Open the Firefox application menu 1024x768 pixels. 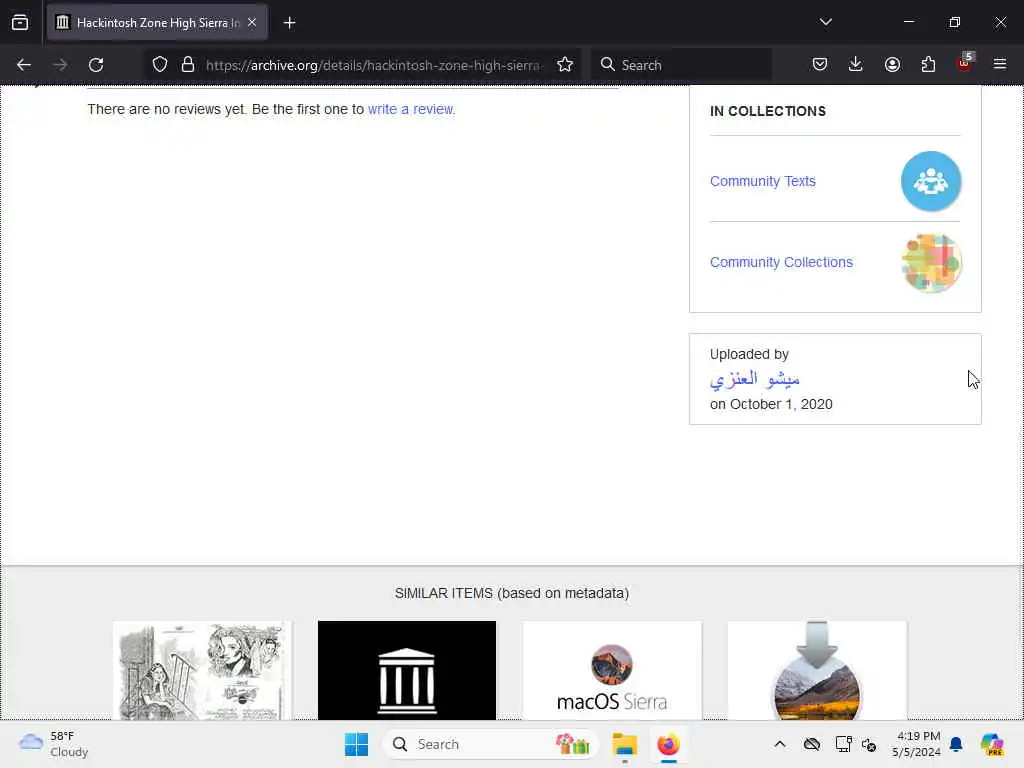click(x=1000, y=64)
